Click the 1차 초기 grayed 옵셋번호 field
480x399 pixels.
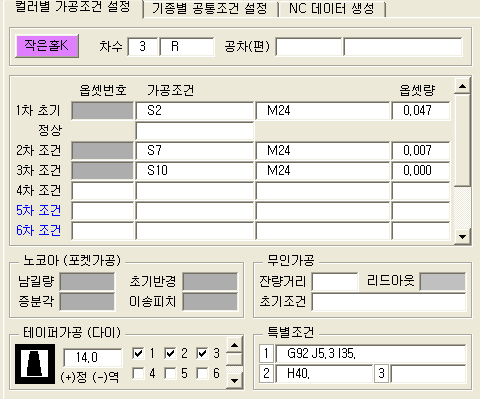click(x=103, y=111)
